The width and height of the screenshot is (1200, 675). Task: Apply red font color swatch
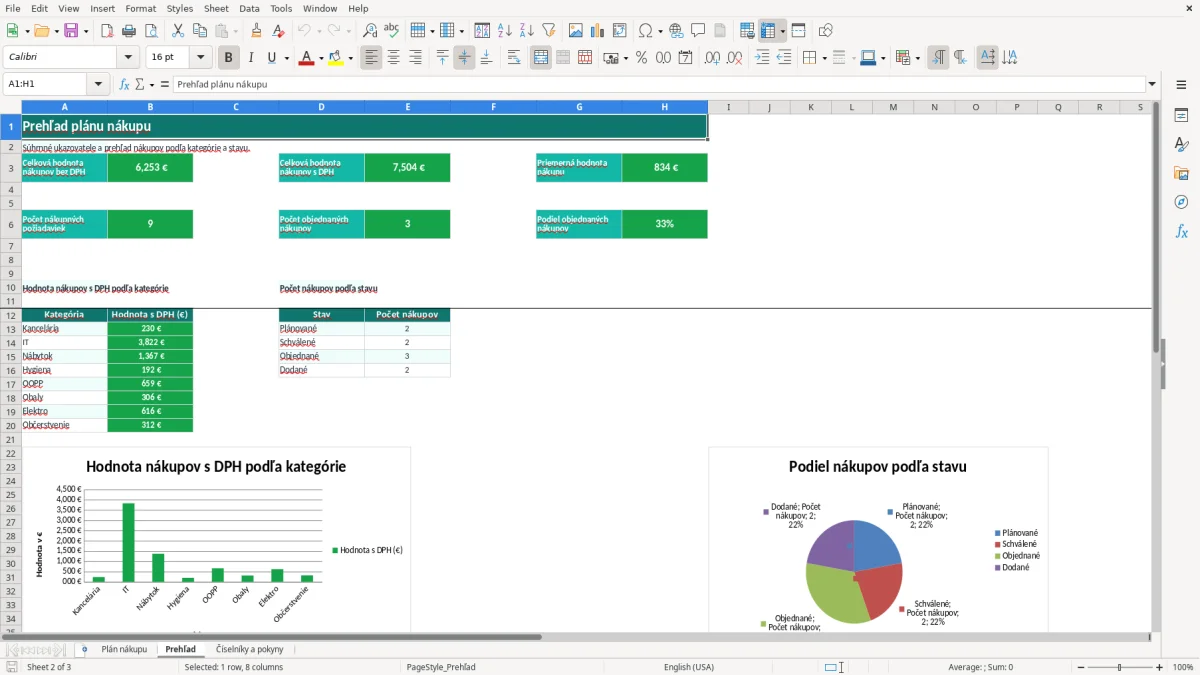coord(306,58)
